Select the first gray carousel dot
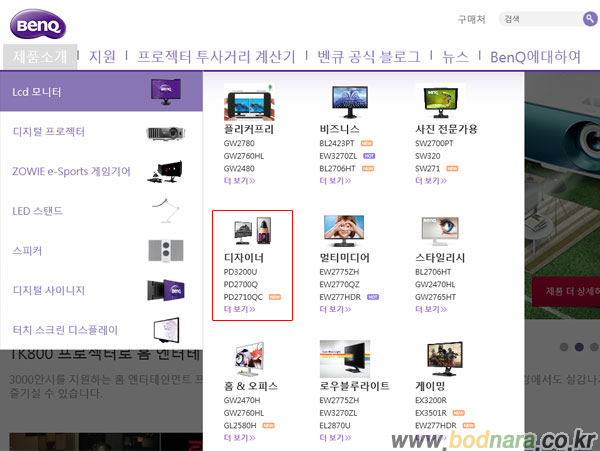The height and width of the screenshot is (451, 600). [564, 347]
